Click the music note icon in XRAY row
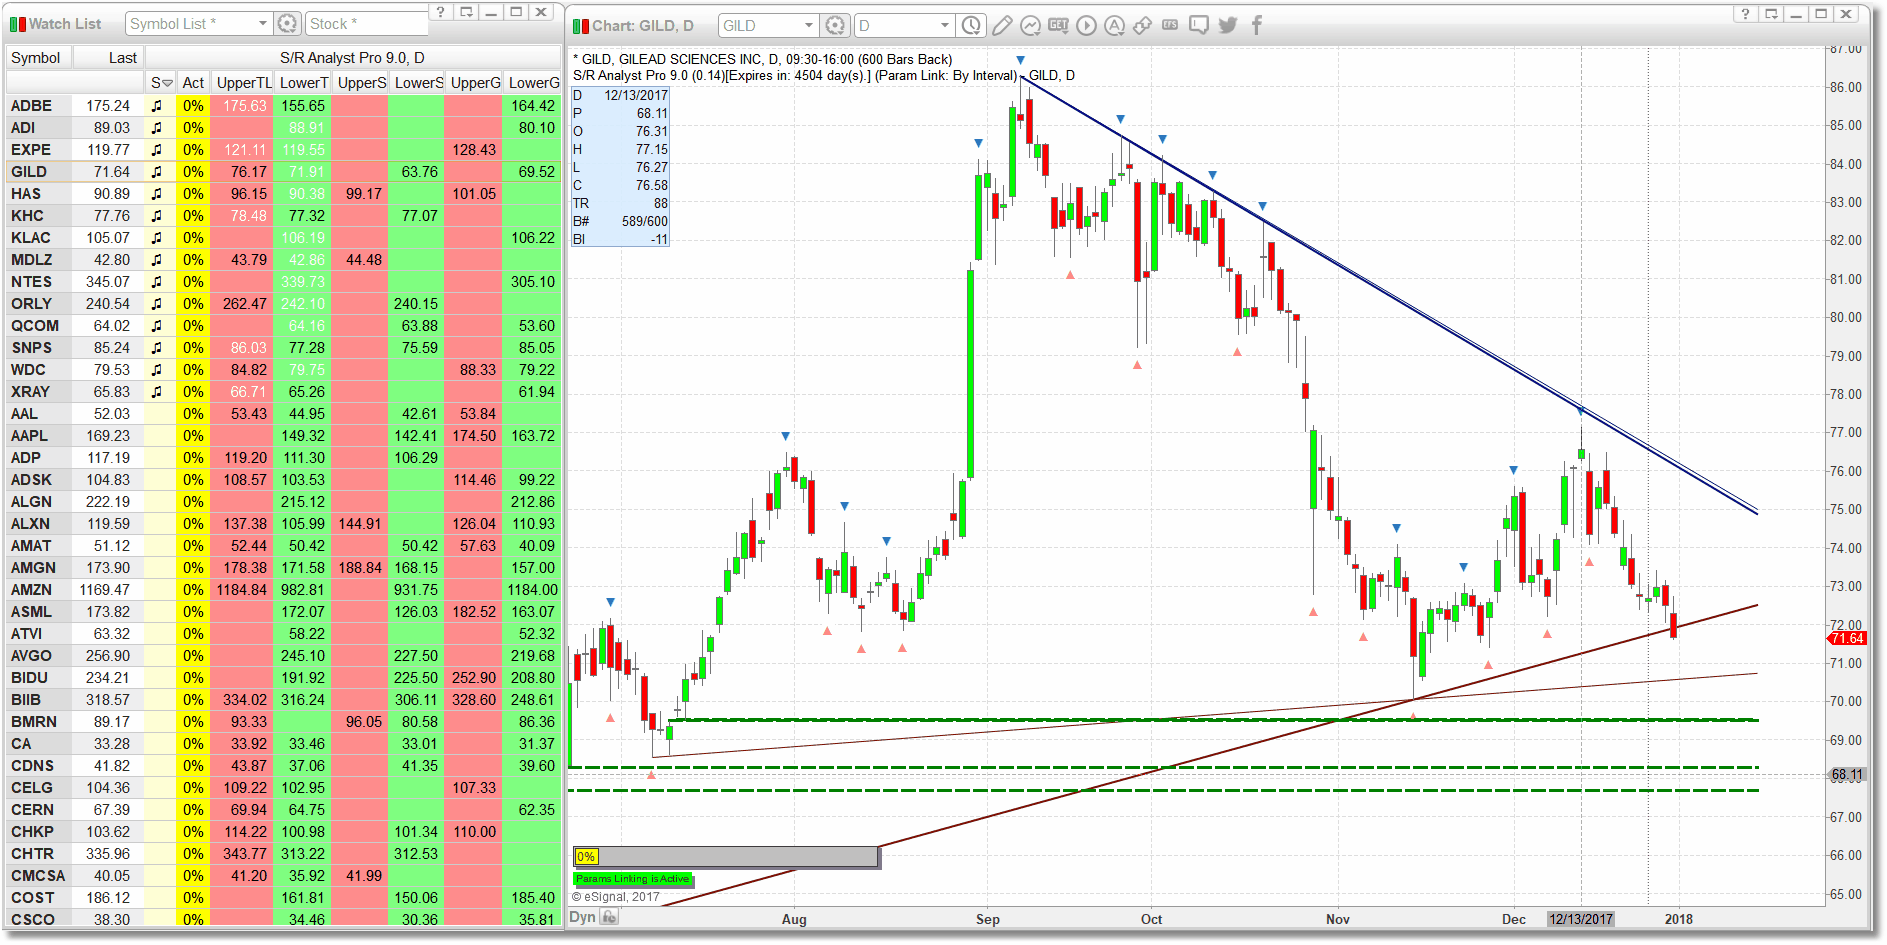 157,391
